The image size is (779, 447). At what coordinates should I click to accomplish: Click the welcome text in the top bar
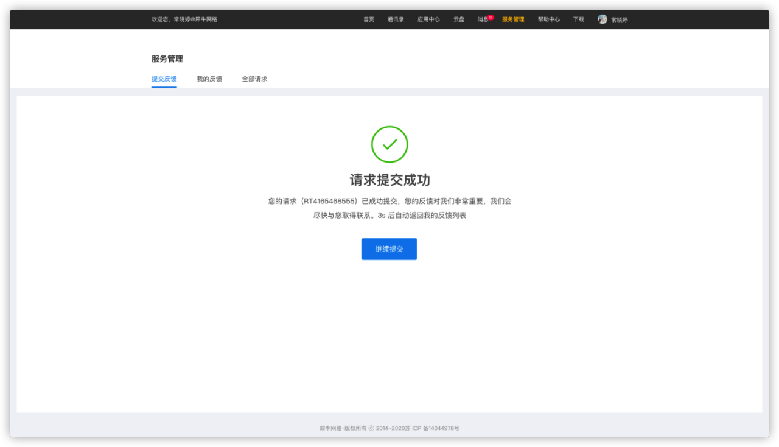(x=184, y=19)
